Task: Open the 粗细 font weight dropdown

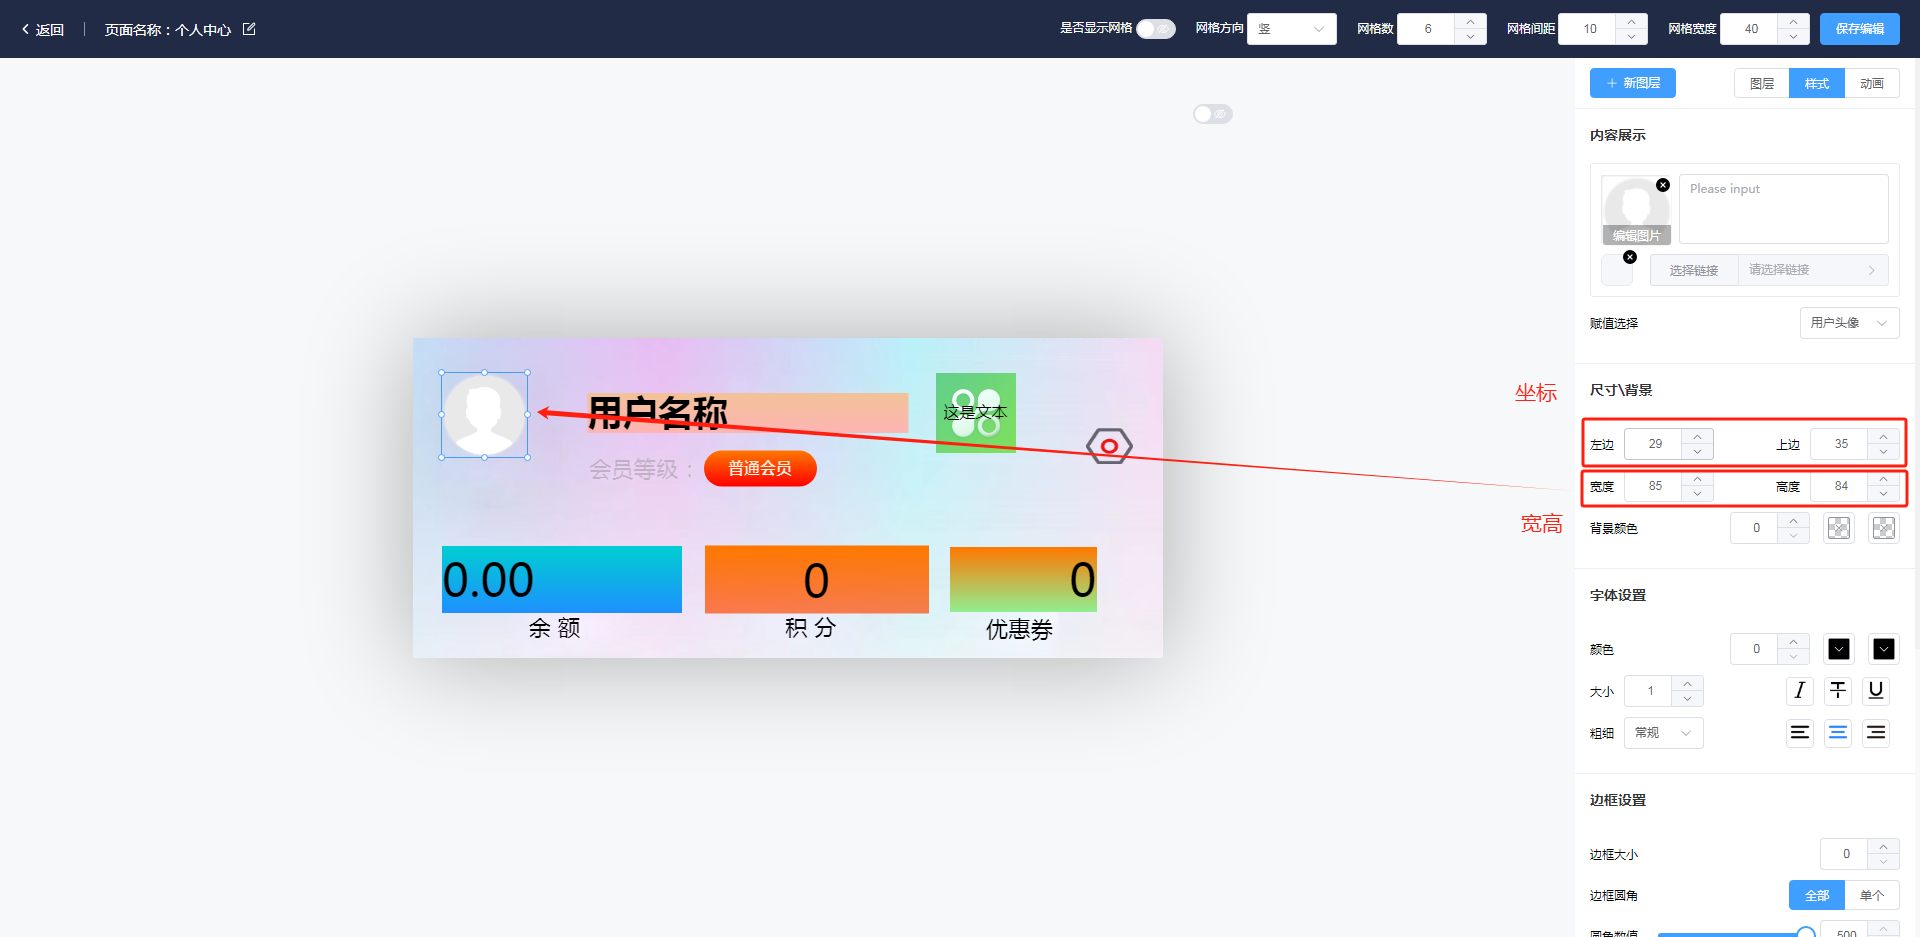Action: [1663, 733]
